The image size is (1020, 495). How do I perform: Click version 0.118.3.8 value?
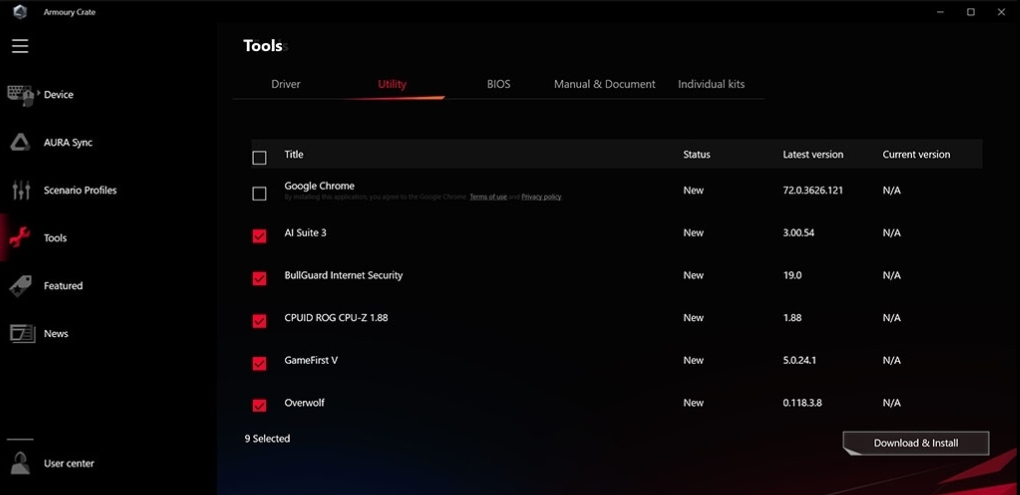point(802,403)
